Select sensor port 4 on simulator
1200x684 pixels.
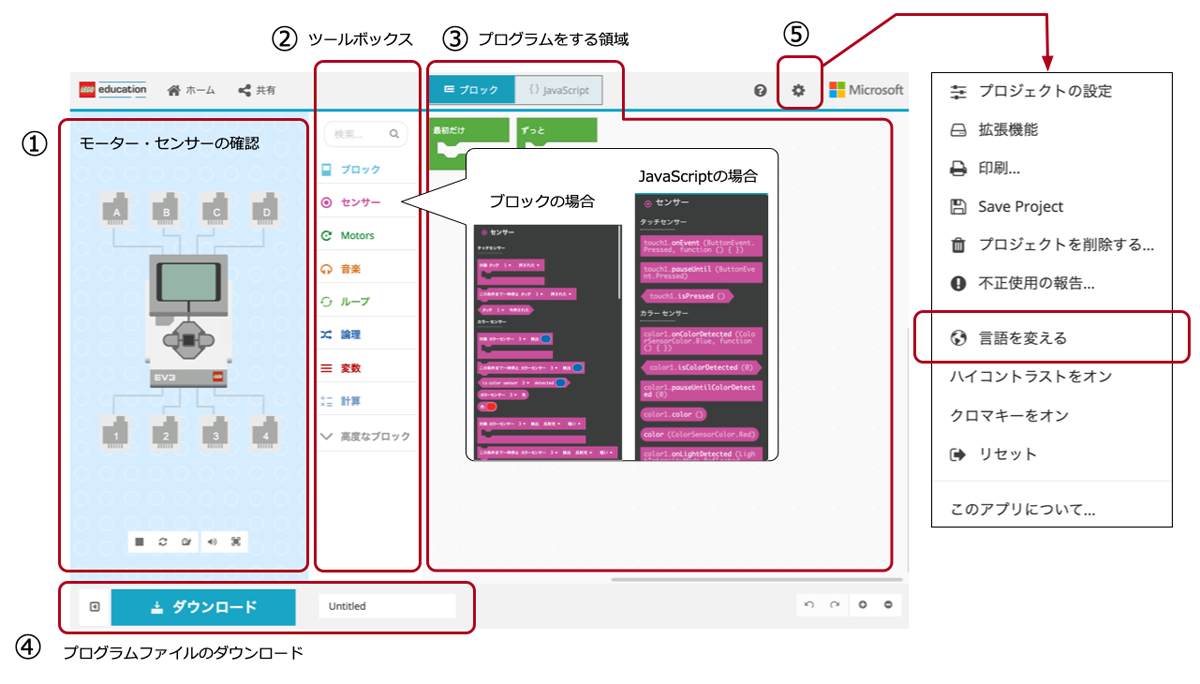click(x=263, y=432)
